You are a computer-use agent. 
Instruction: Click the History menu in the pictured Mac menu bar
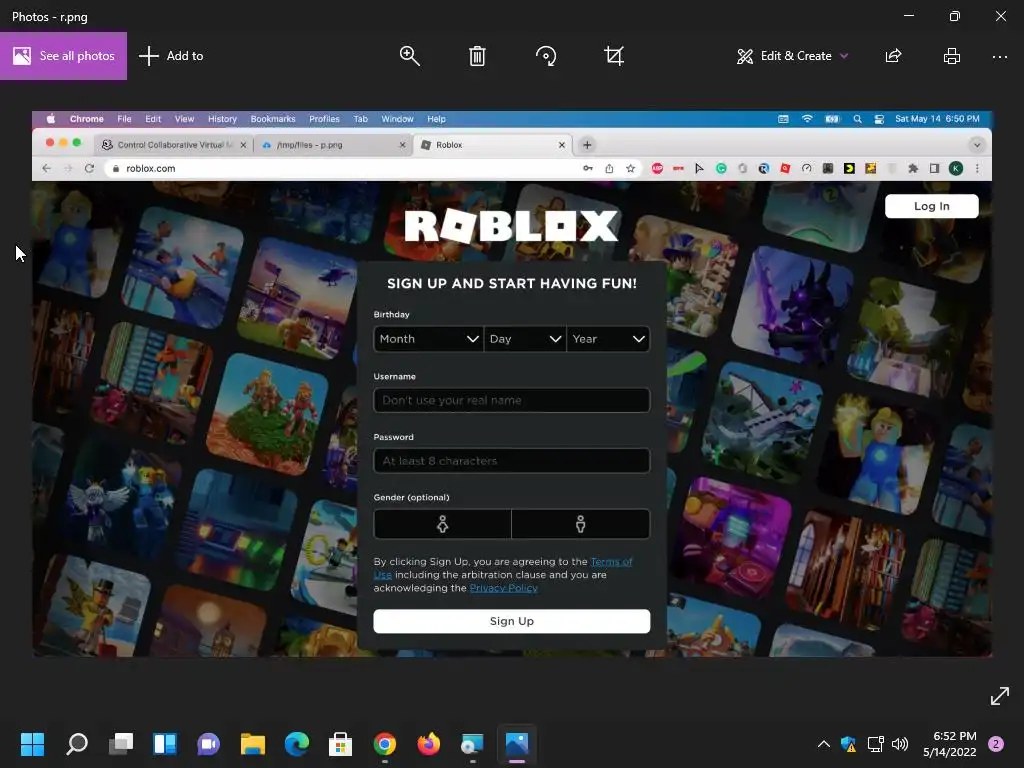(x=222, y=119)
